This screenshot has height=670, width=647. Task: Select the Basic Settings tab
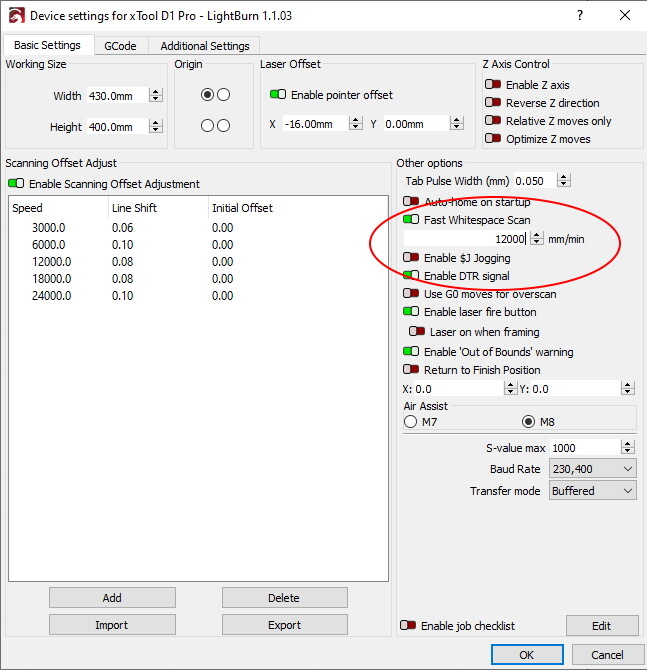[47, 45]
